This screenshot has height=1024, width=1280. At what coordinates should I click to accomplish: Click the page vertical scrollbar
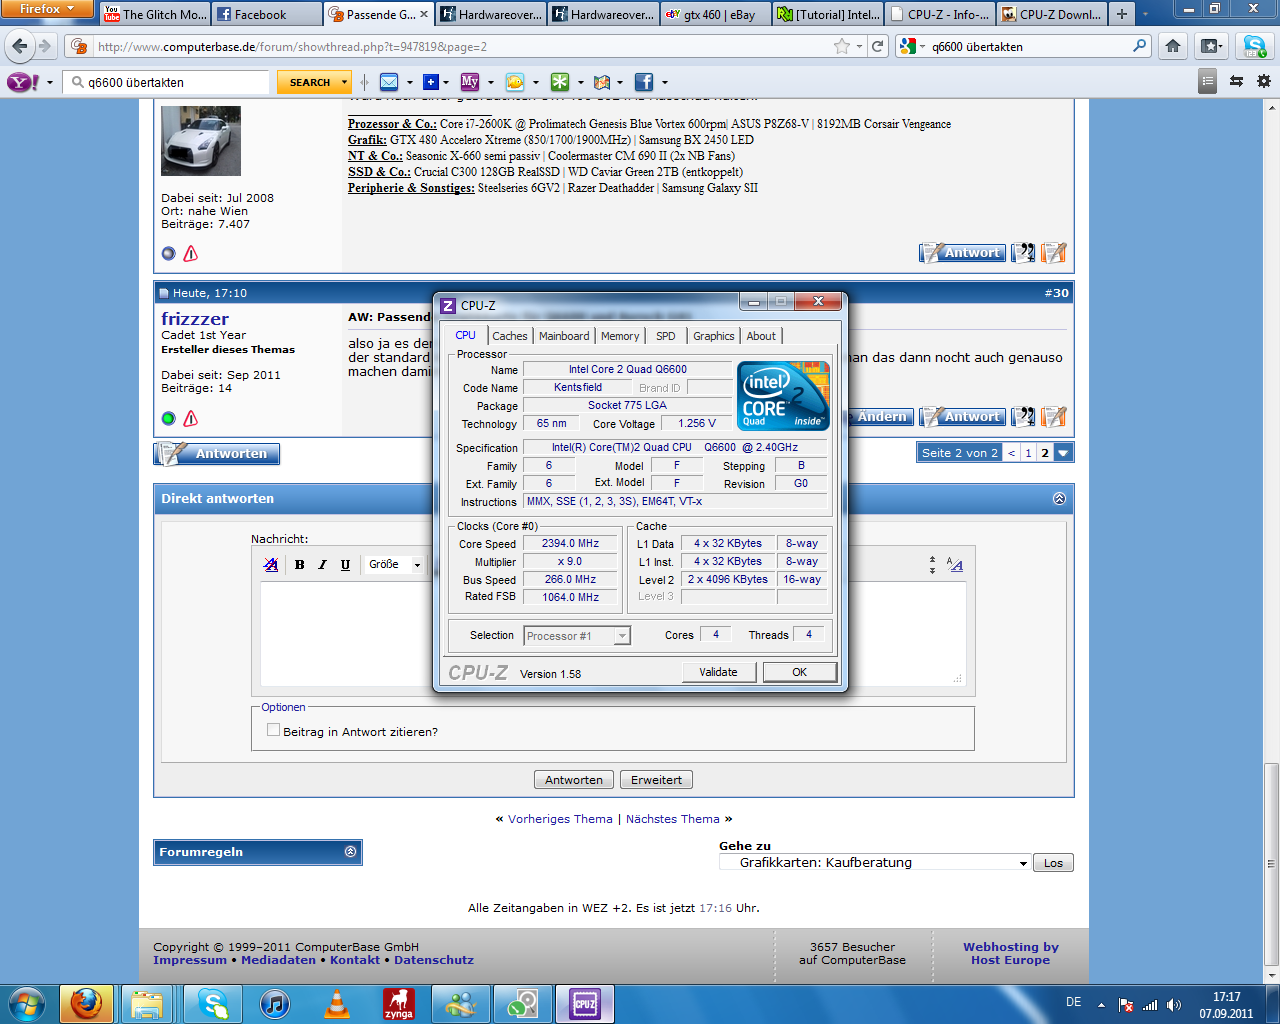tap(1271, 540)
